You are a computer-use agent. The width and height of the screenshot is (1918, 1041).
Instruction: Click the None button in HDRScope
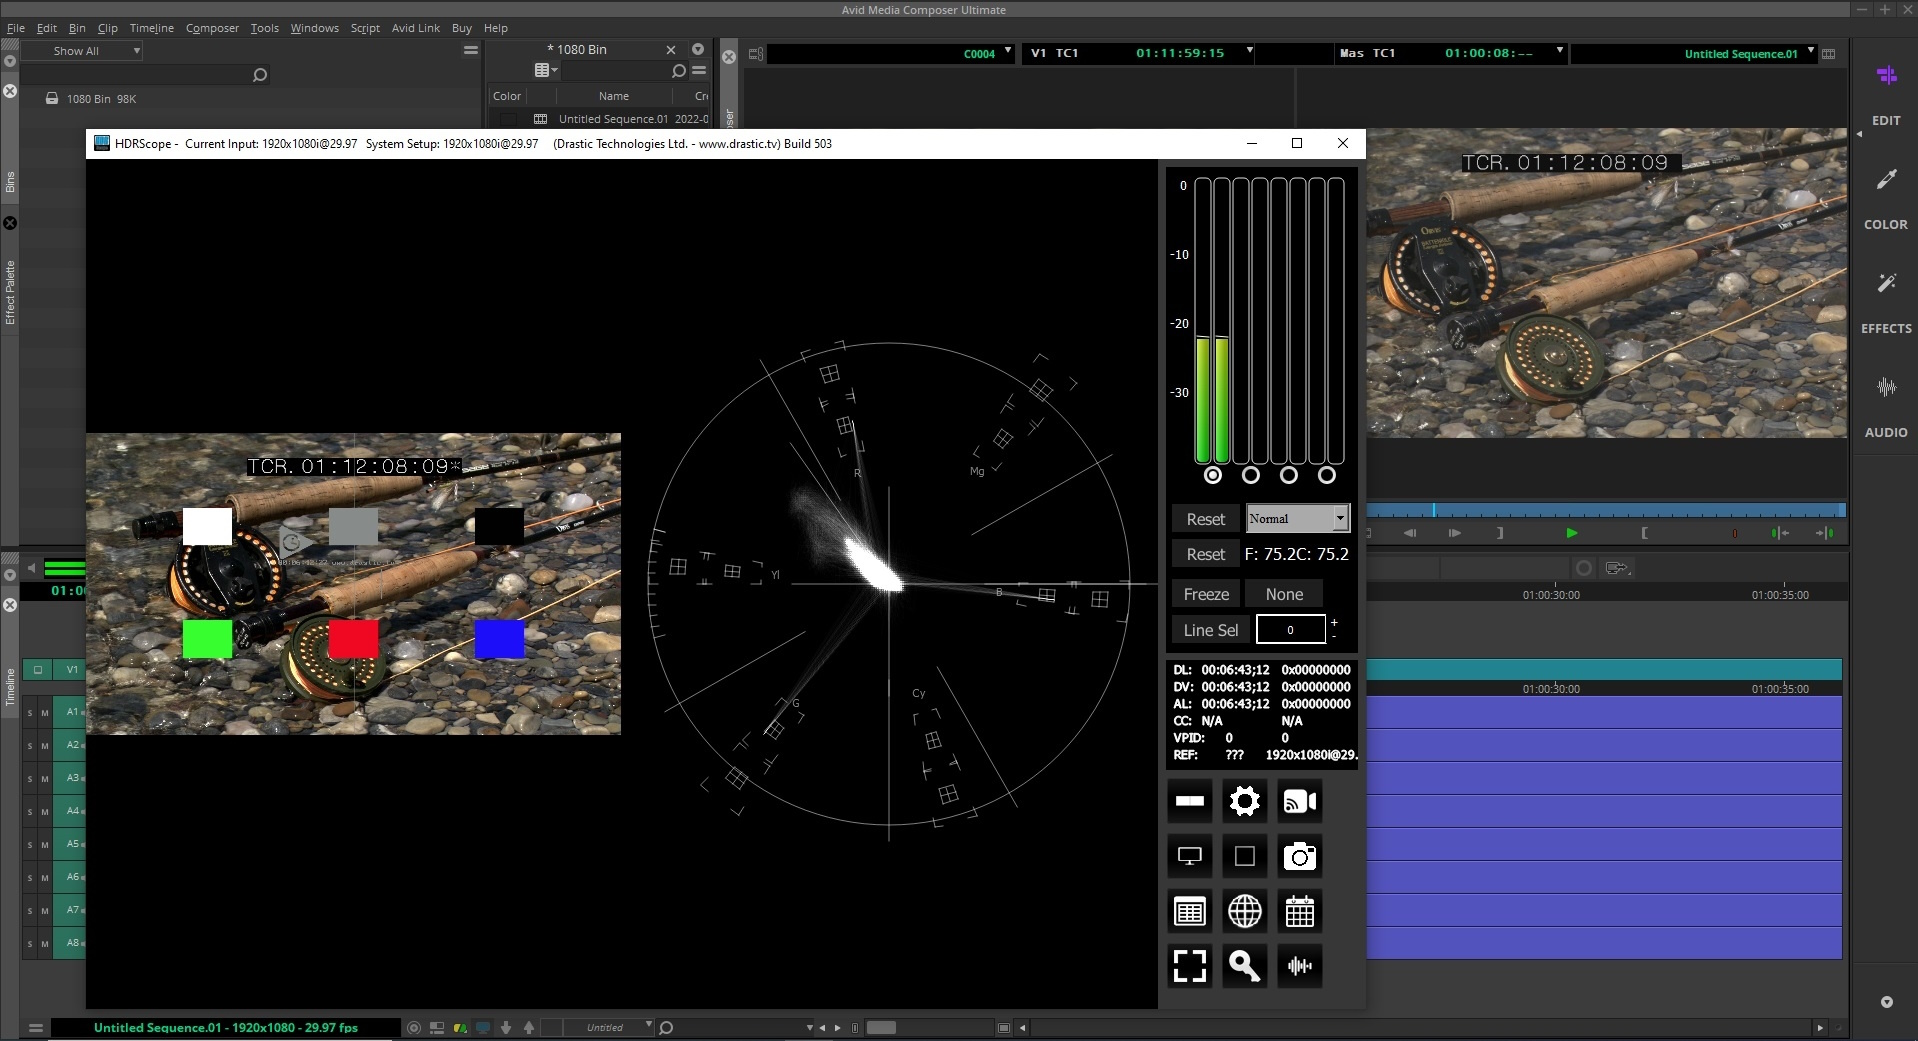tap(1284, 594)
